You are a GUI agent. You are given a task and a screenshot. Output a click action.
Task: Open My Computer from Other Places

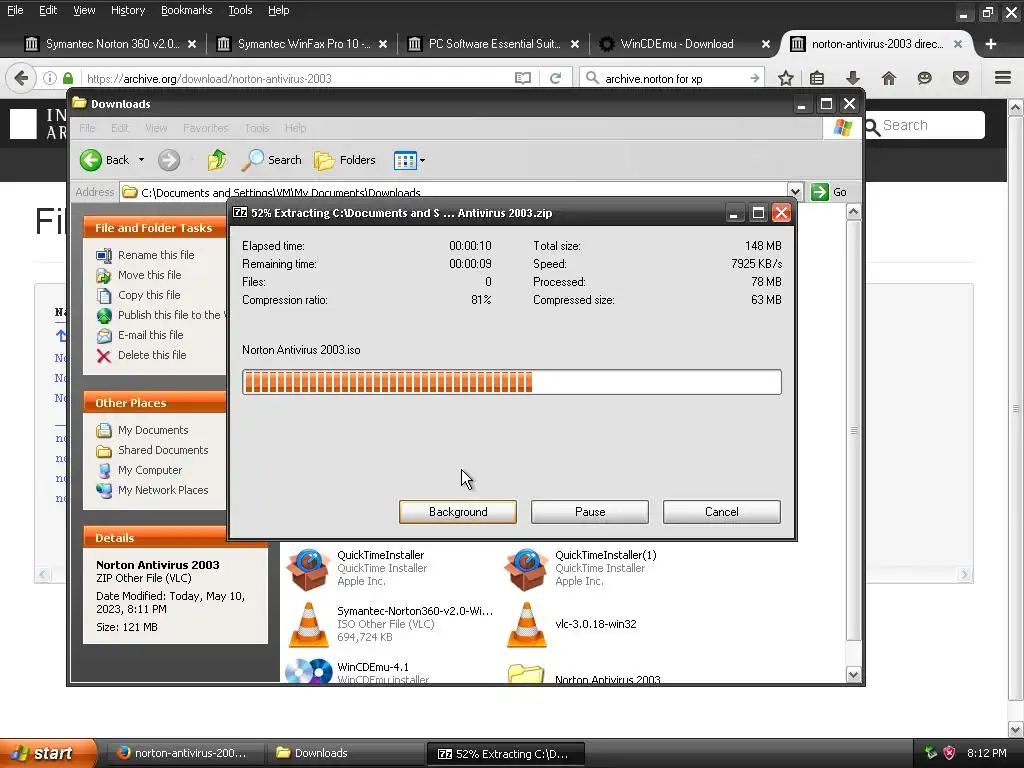click(150, 470)
